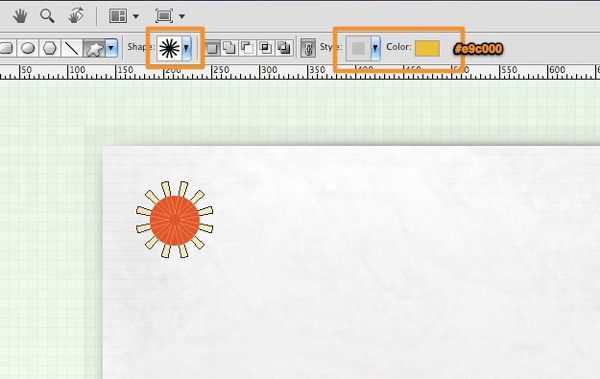Open the custom Shape picker dropdown
The width and height of the screenshot is (600, 379).
pos(186,48)
